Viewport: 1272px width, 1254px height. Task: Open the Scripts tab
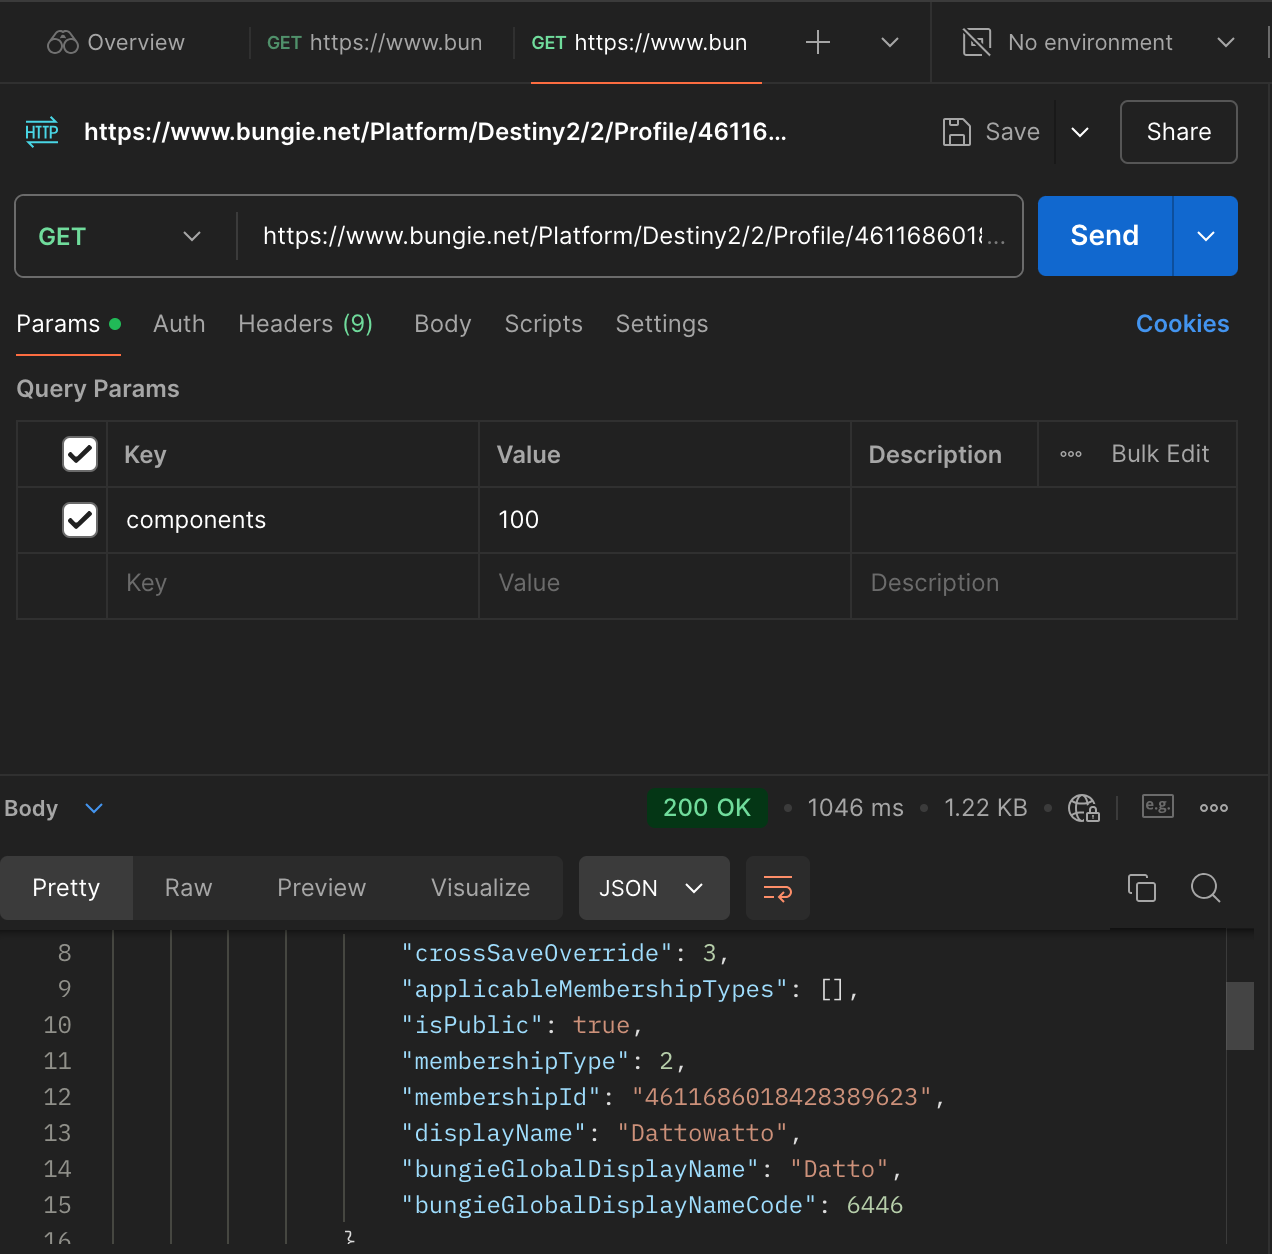coord(543,324)
